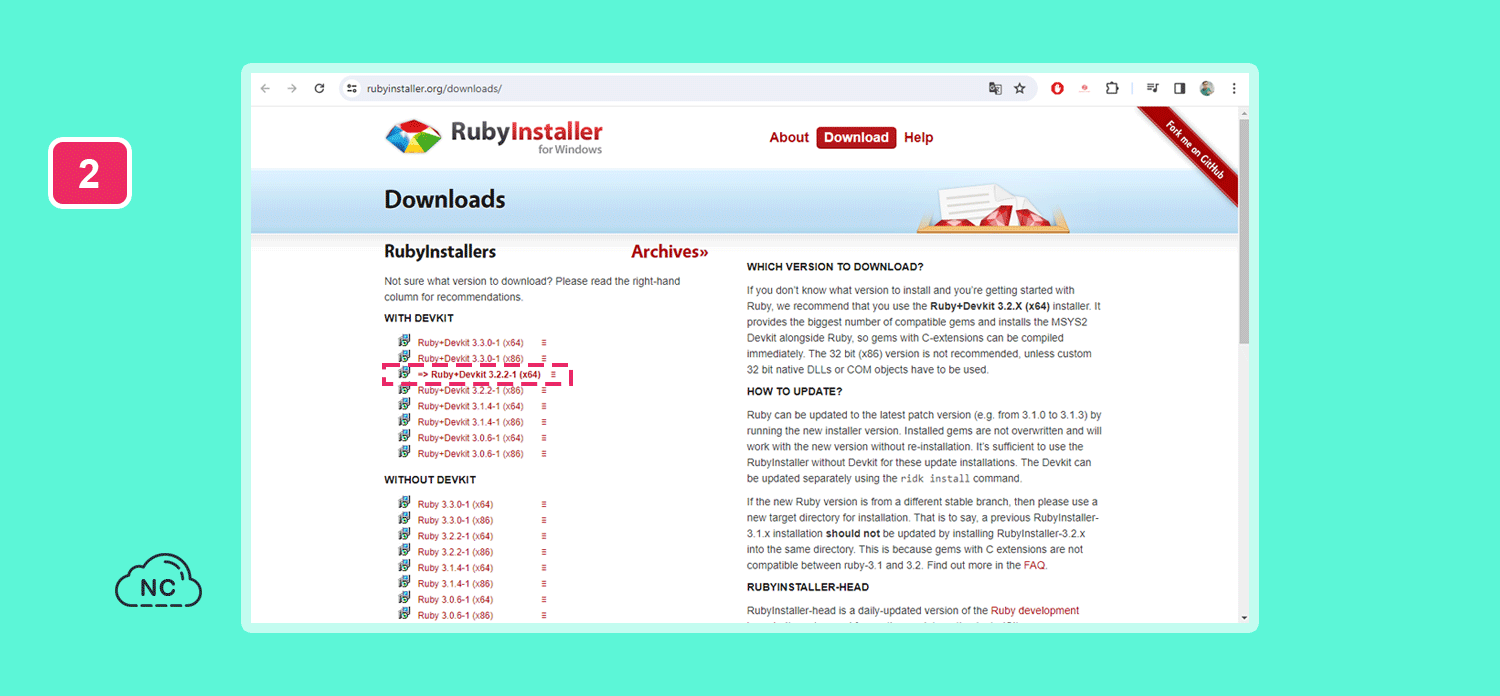This screenshot has height=696, width=1500.
Task: Download Ruby+Devkit 3.3.0-1 (x86)
Action: pyautogui.click(x=471, y=358)
